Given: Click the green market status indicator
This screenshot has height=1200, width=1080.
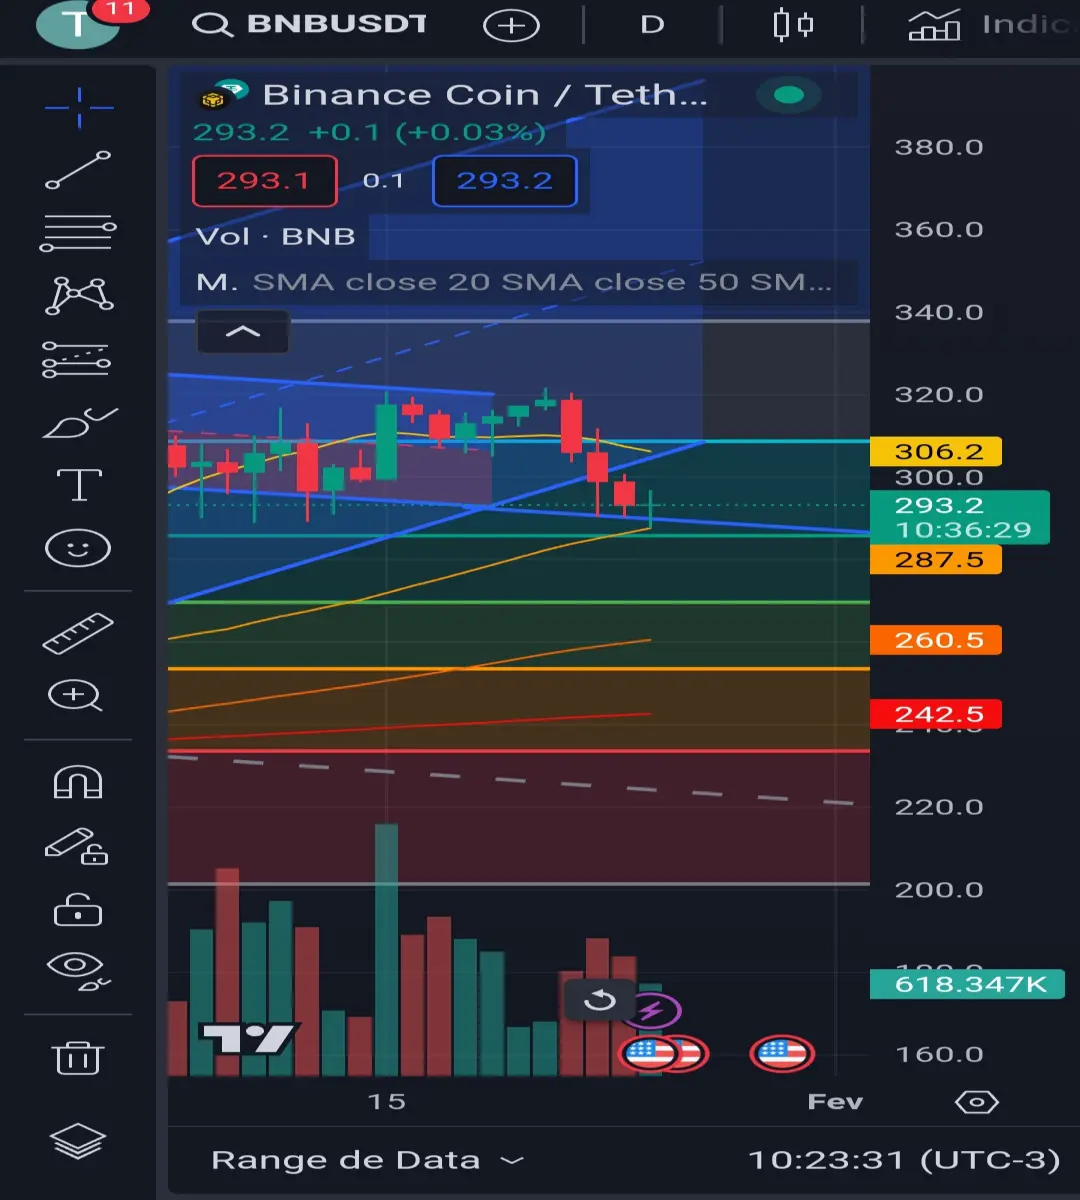Looking at the screenshot, I should coord(789,96).
